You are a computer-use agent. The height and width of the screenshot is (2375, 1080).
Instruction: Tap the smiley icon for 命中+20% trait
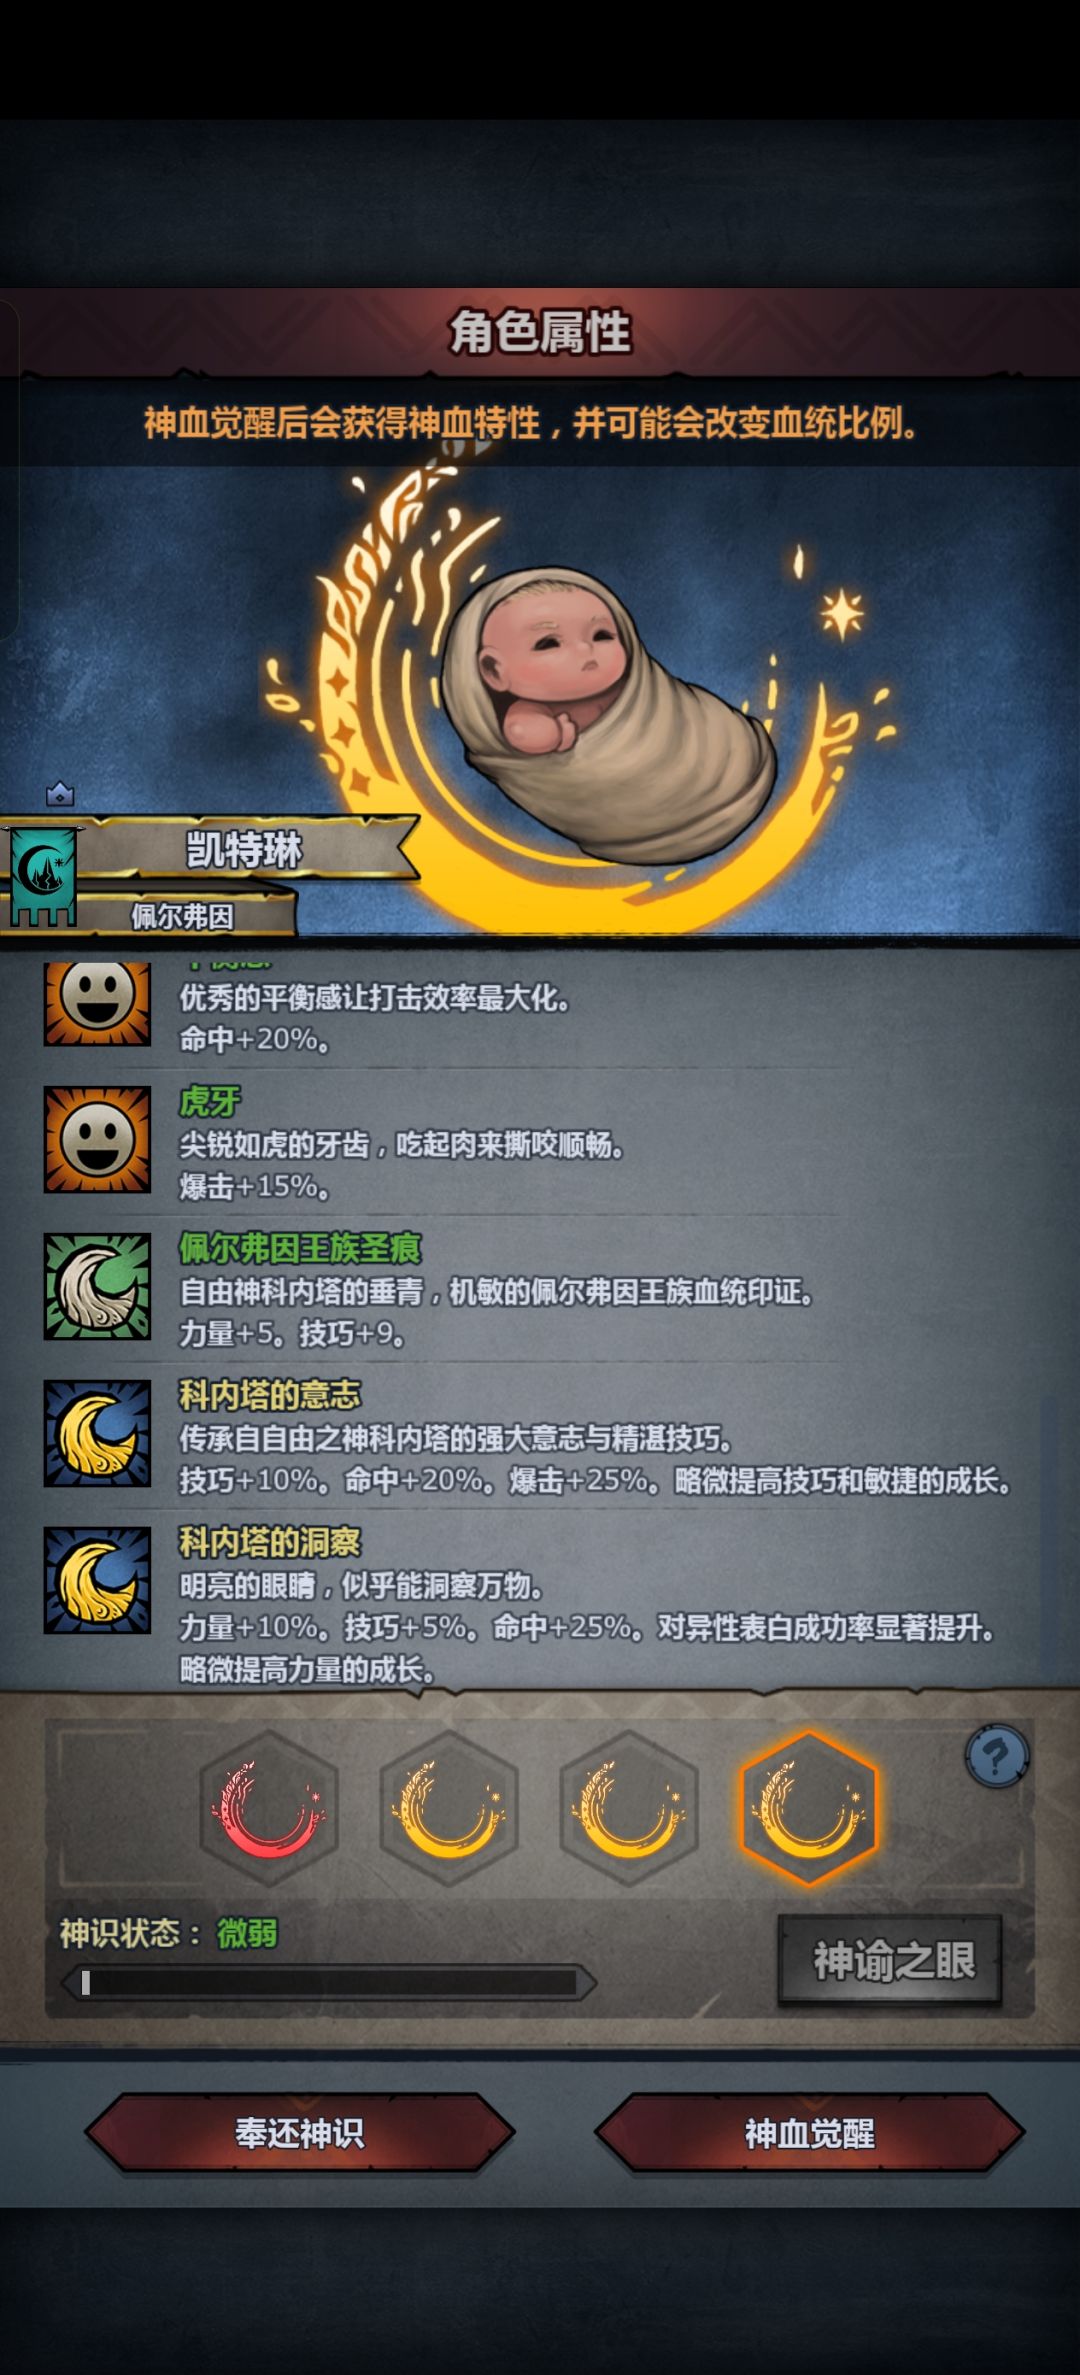pos(97,1003)
